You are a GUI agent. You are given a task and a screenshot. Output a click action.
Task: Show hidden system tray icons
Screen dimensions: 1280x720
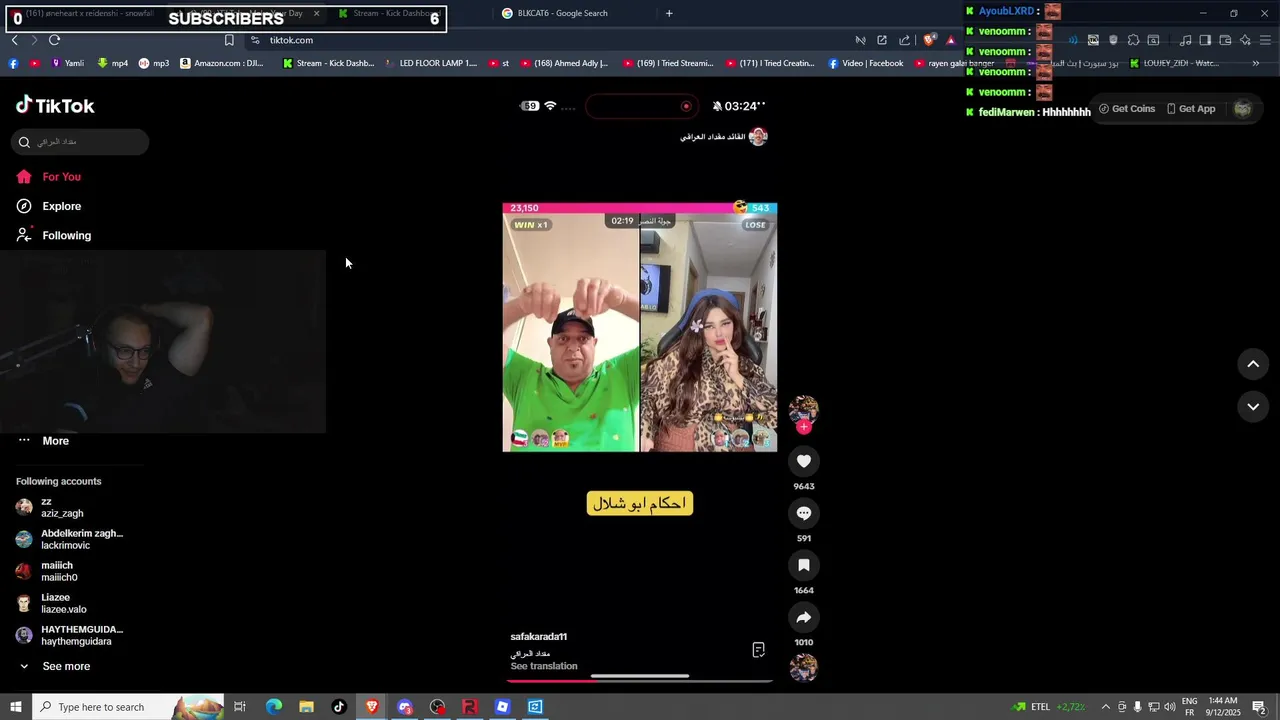click(1105, 707)
